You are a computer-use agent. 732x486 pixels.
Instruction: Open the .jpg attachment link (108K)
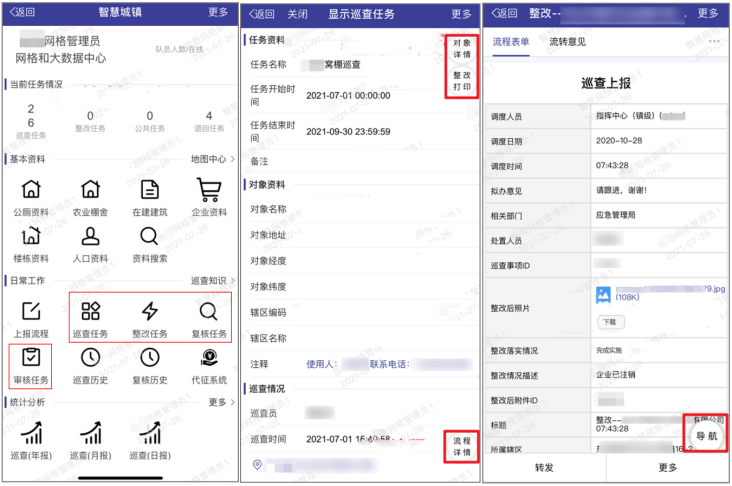[670, 293]
